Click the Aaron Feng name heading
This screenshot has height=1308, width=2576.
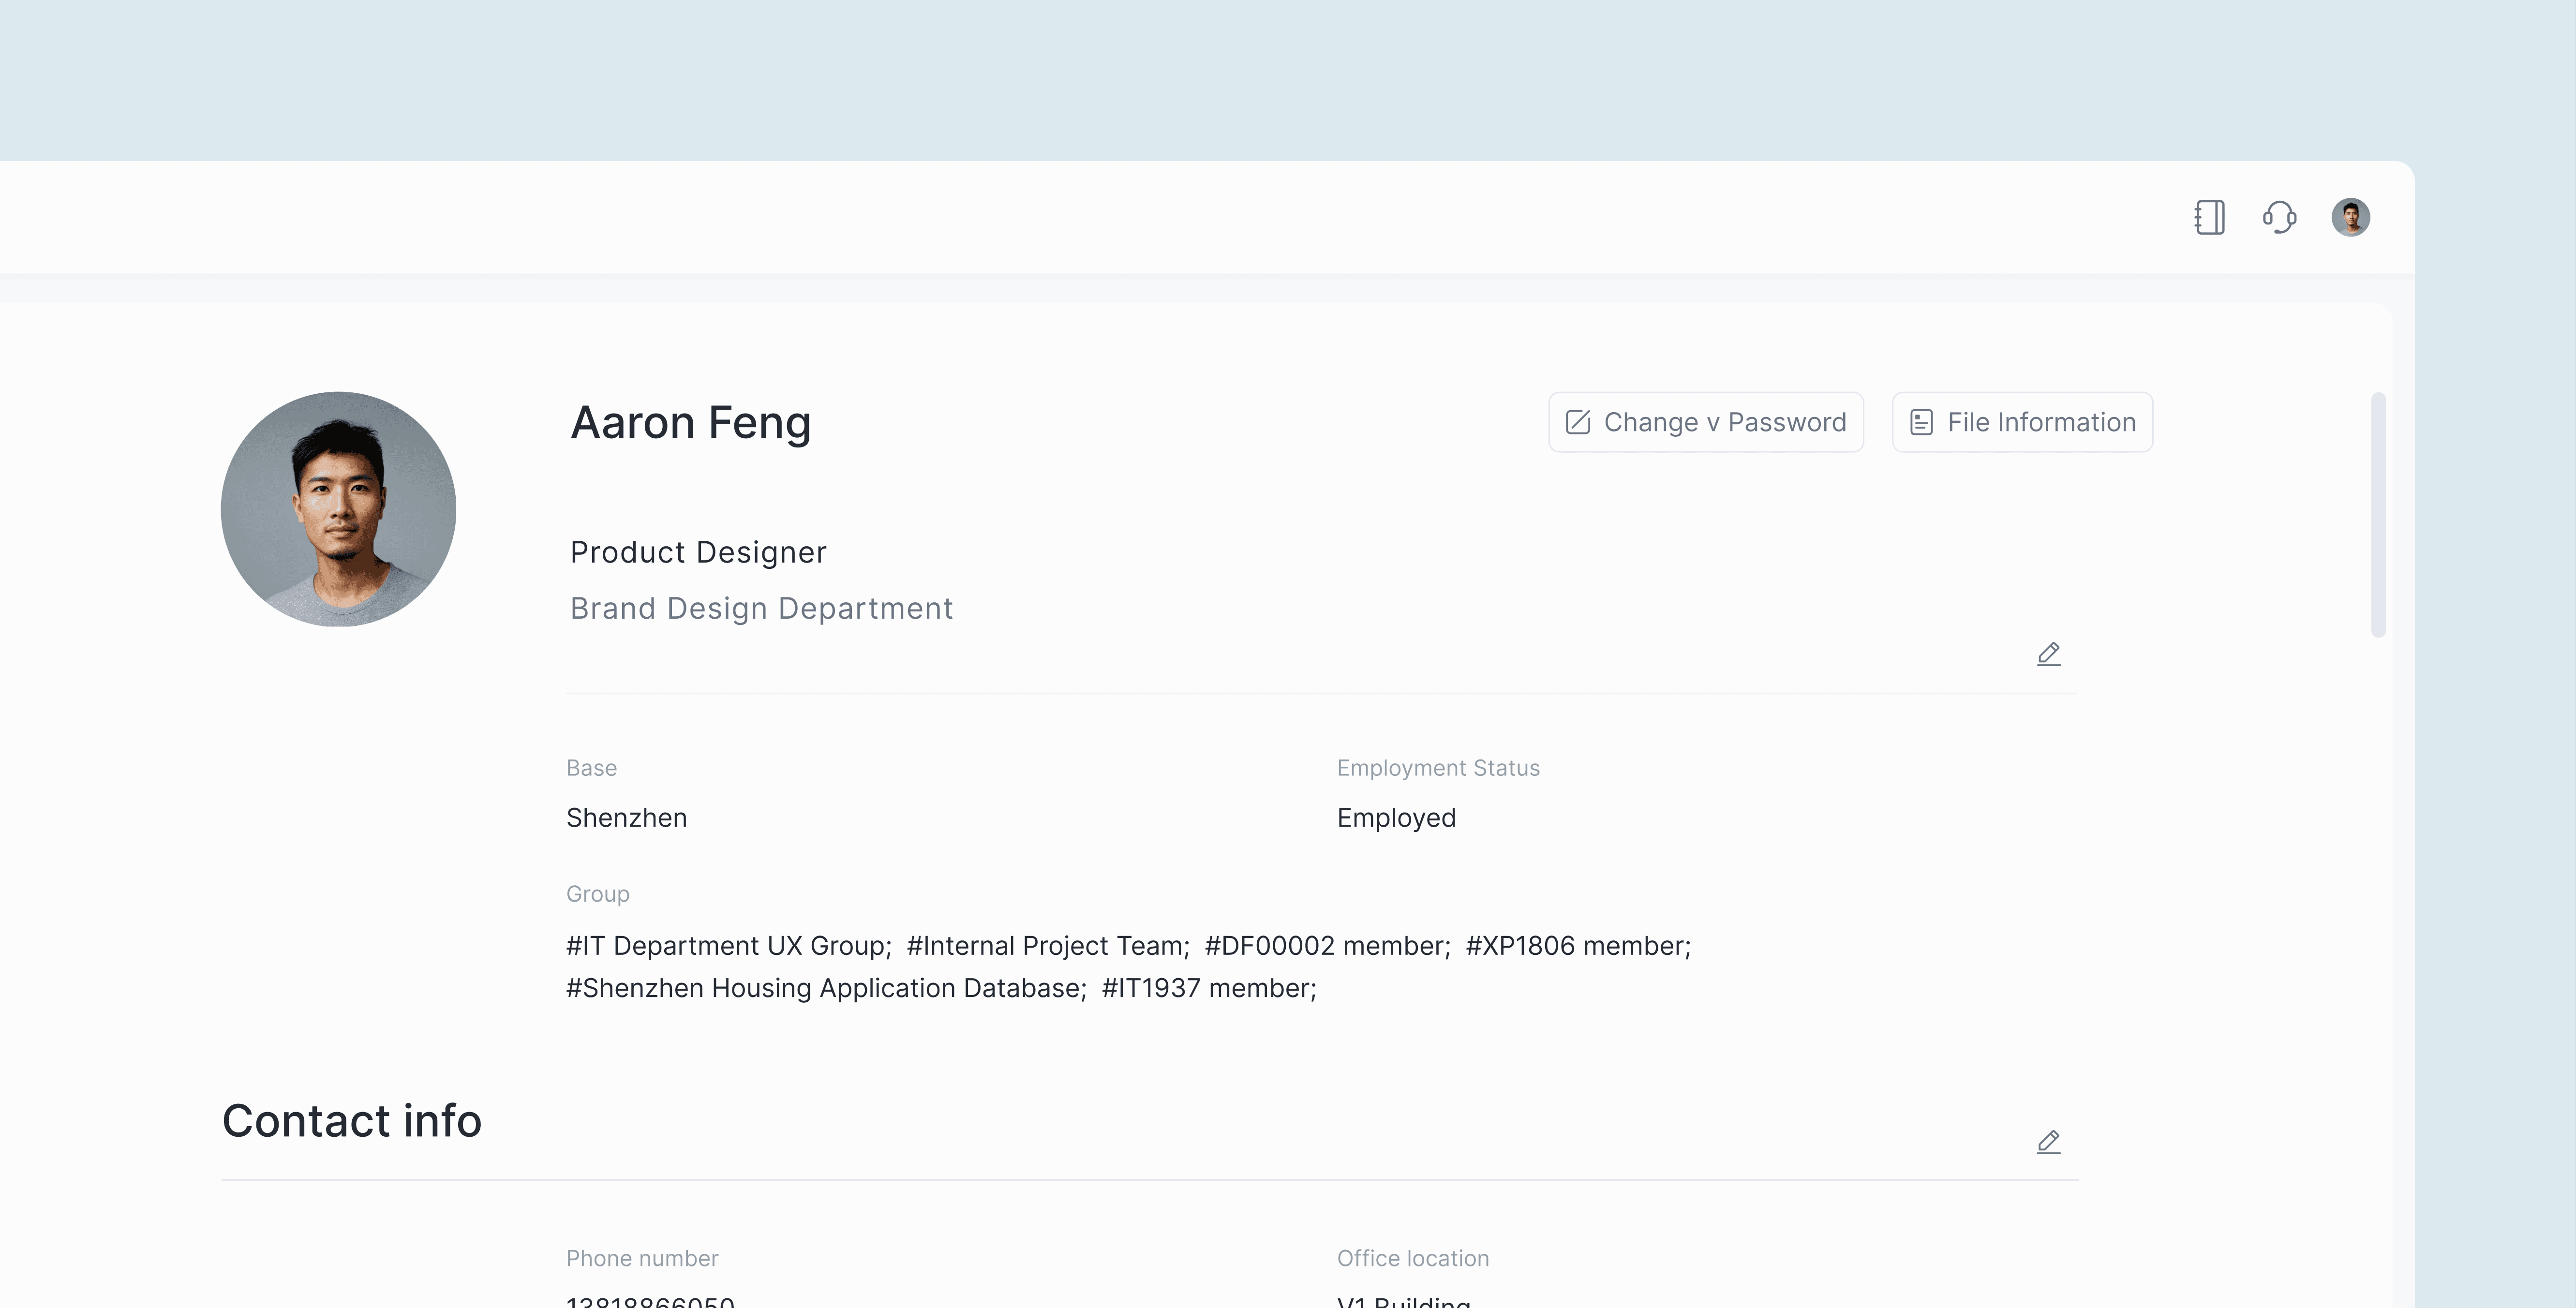tap(690, 422)
